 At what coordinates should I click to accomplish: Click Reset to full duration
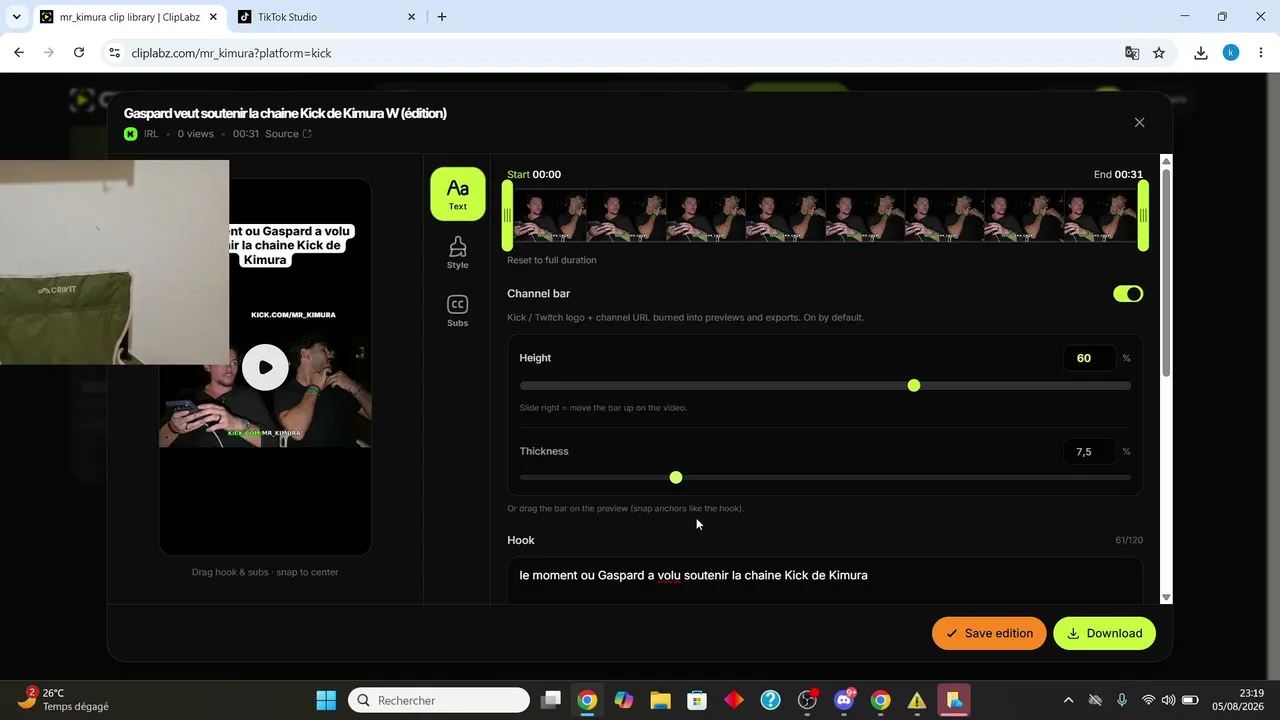pyautogui.click(x=552, y=260)
